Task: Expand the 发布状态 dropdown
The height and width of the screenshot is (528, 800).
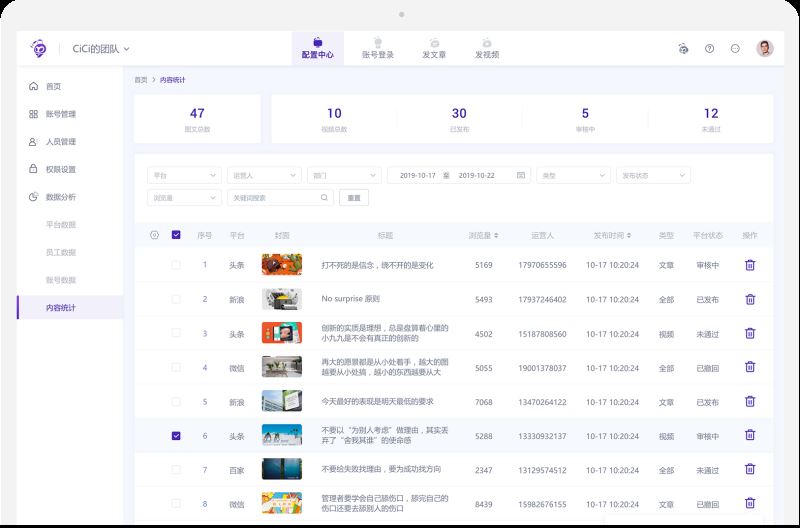Action: point(653,175)
